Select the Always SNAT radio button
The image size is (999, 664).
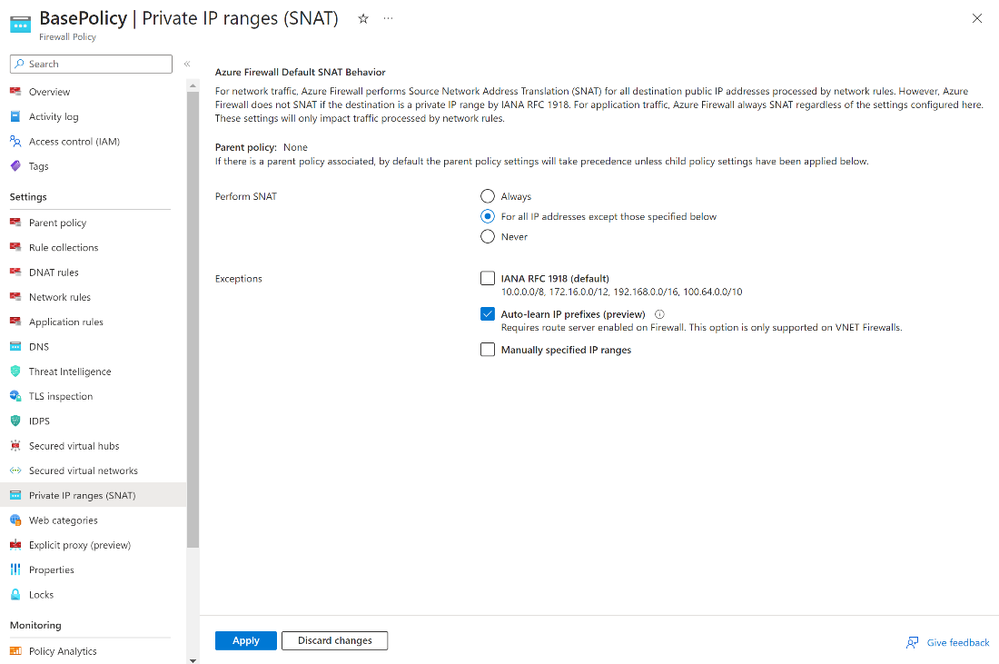(487, 196)
